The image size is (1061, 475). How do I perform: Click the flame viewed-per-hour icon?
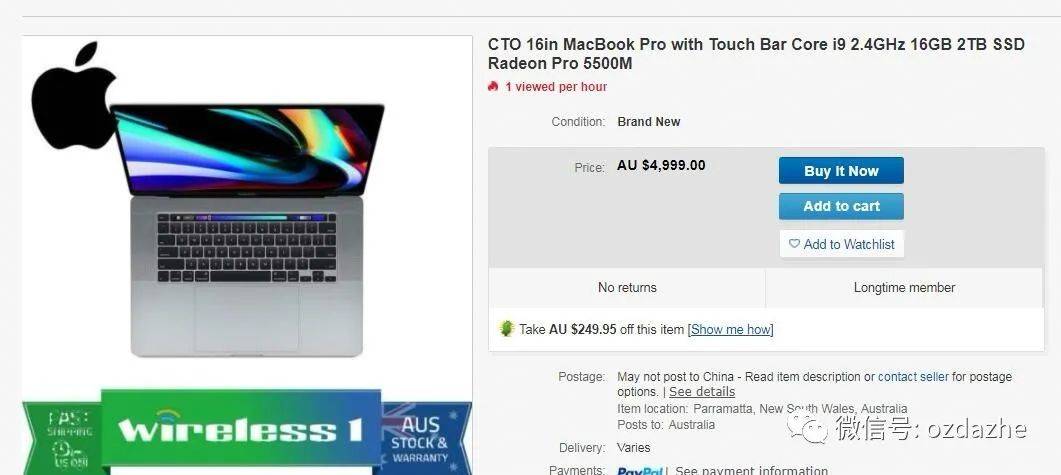[x=493, y=87]
